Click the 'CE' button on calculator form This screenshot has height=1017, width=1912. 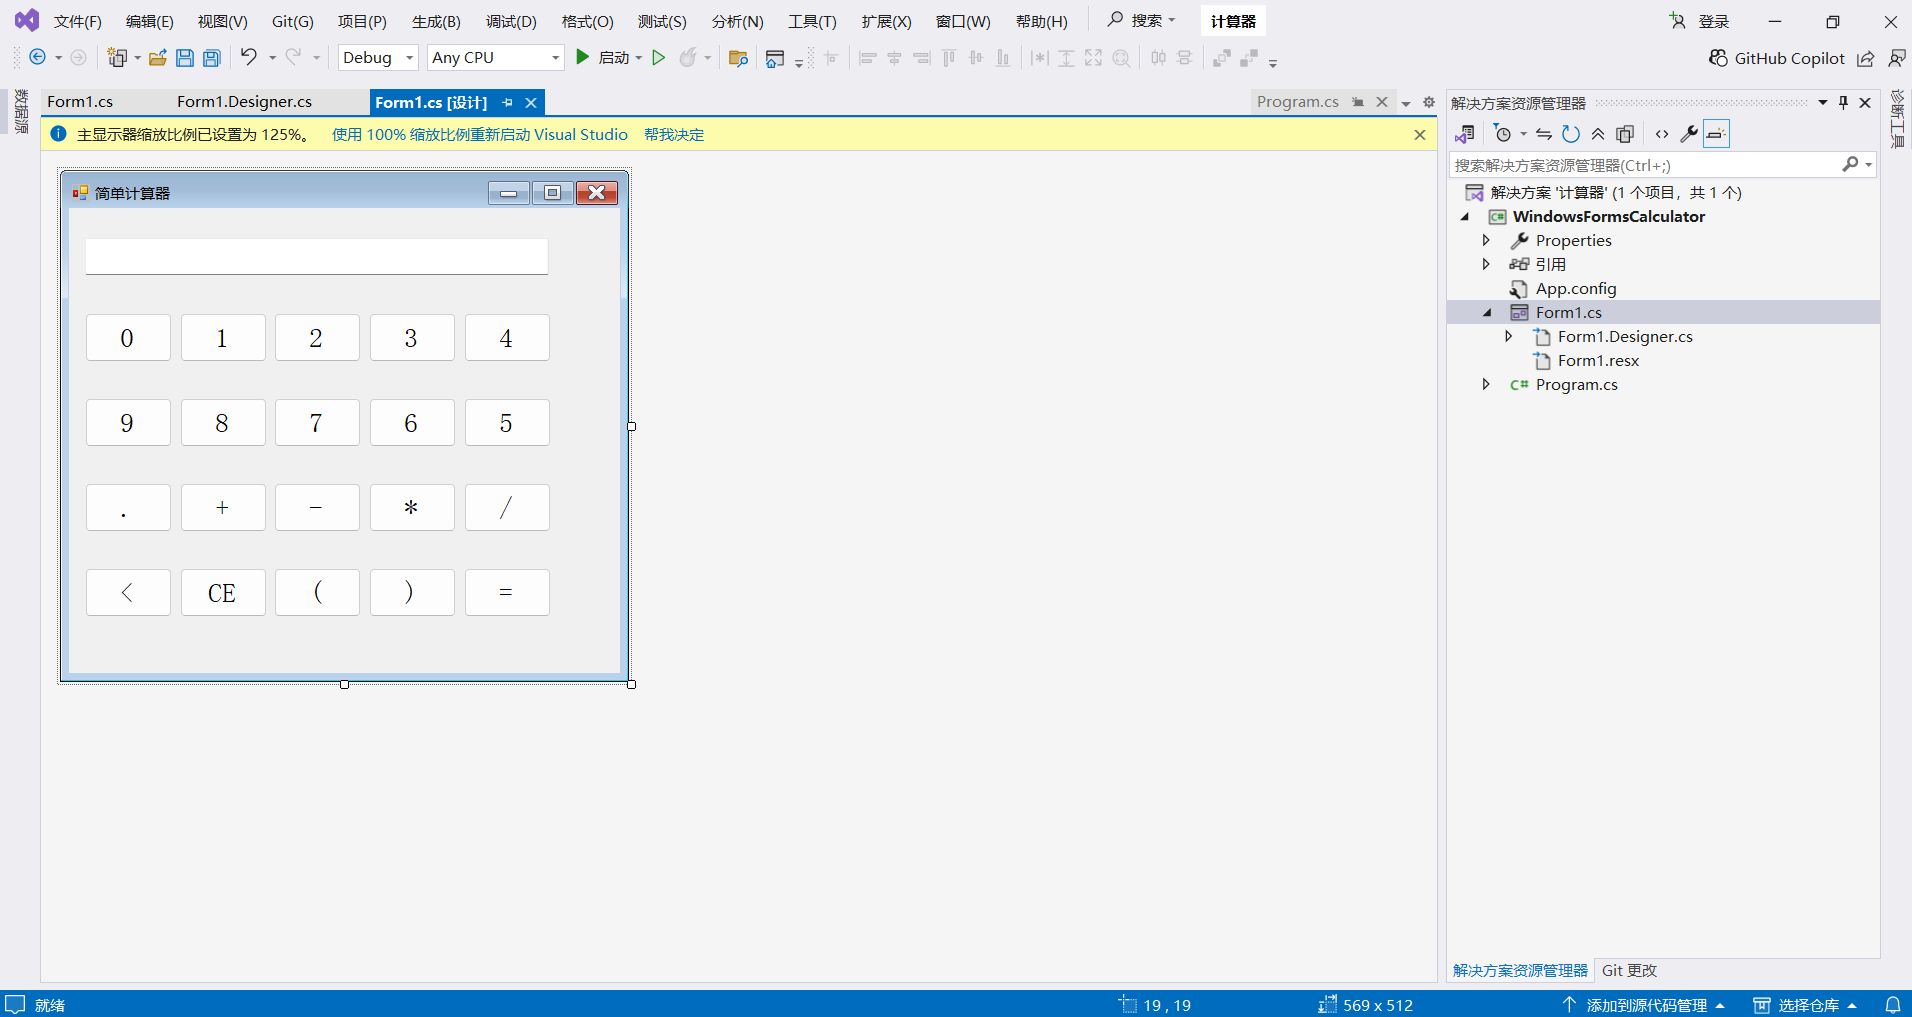pyautogui.click(x=222, y=593)
